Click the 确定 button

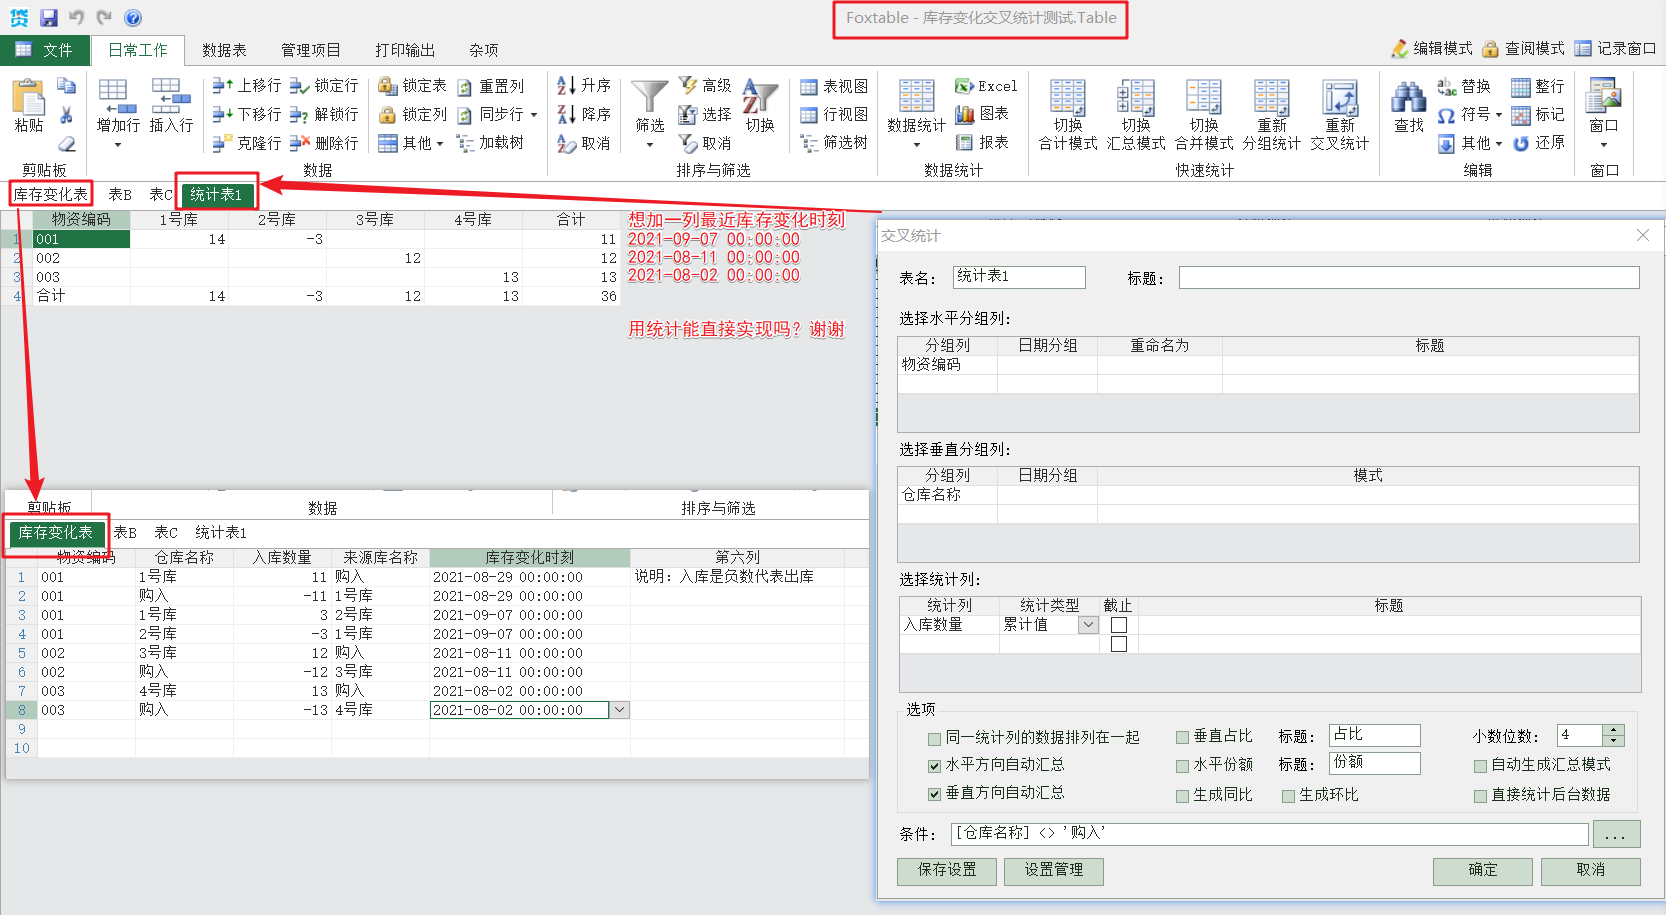(1482, 870)
